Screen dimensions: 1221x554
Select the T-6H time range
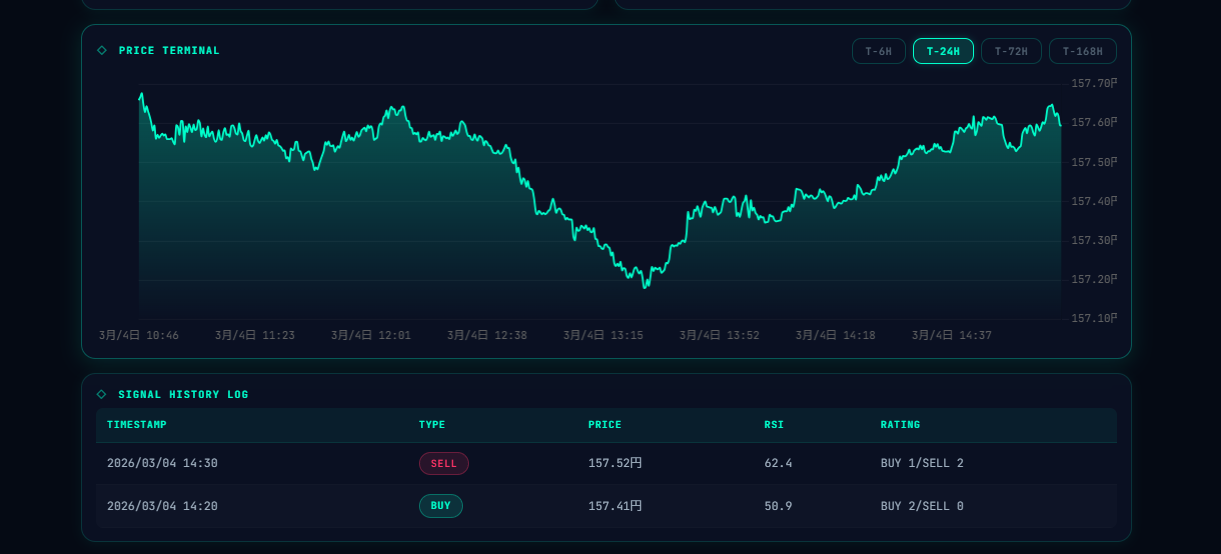point(878,51)
